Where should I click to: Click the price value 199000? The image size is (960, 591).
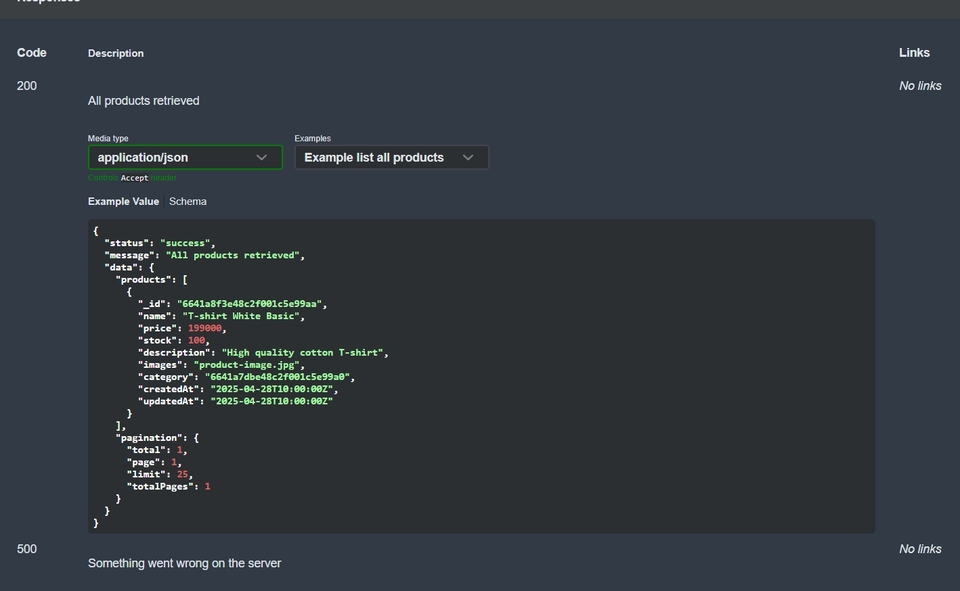pyautogui.click(x=204, y=328)
